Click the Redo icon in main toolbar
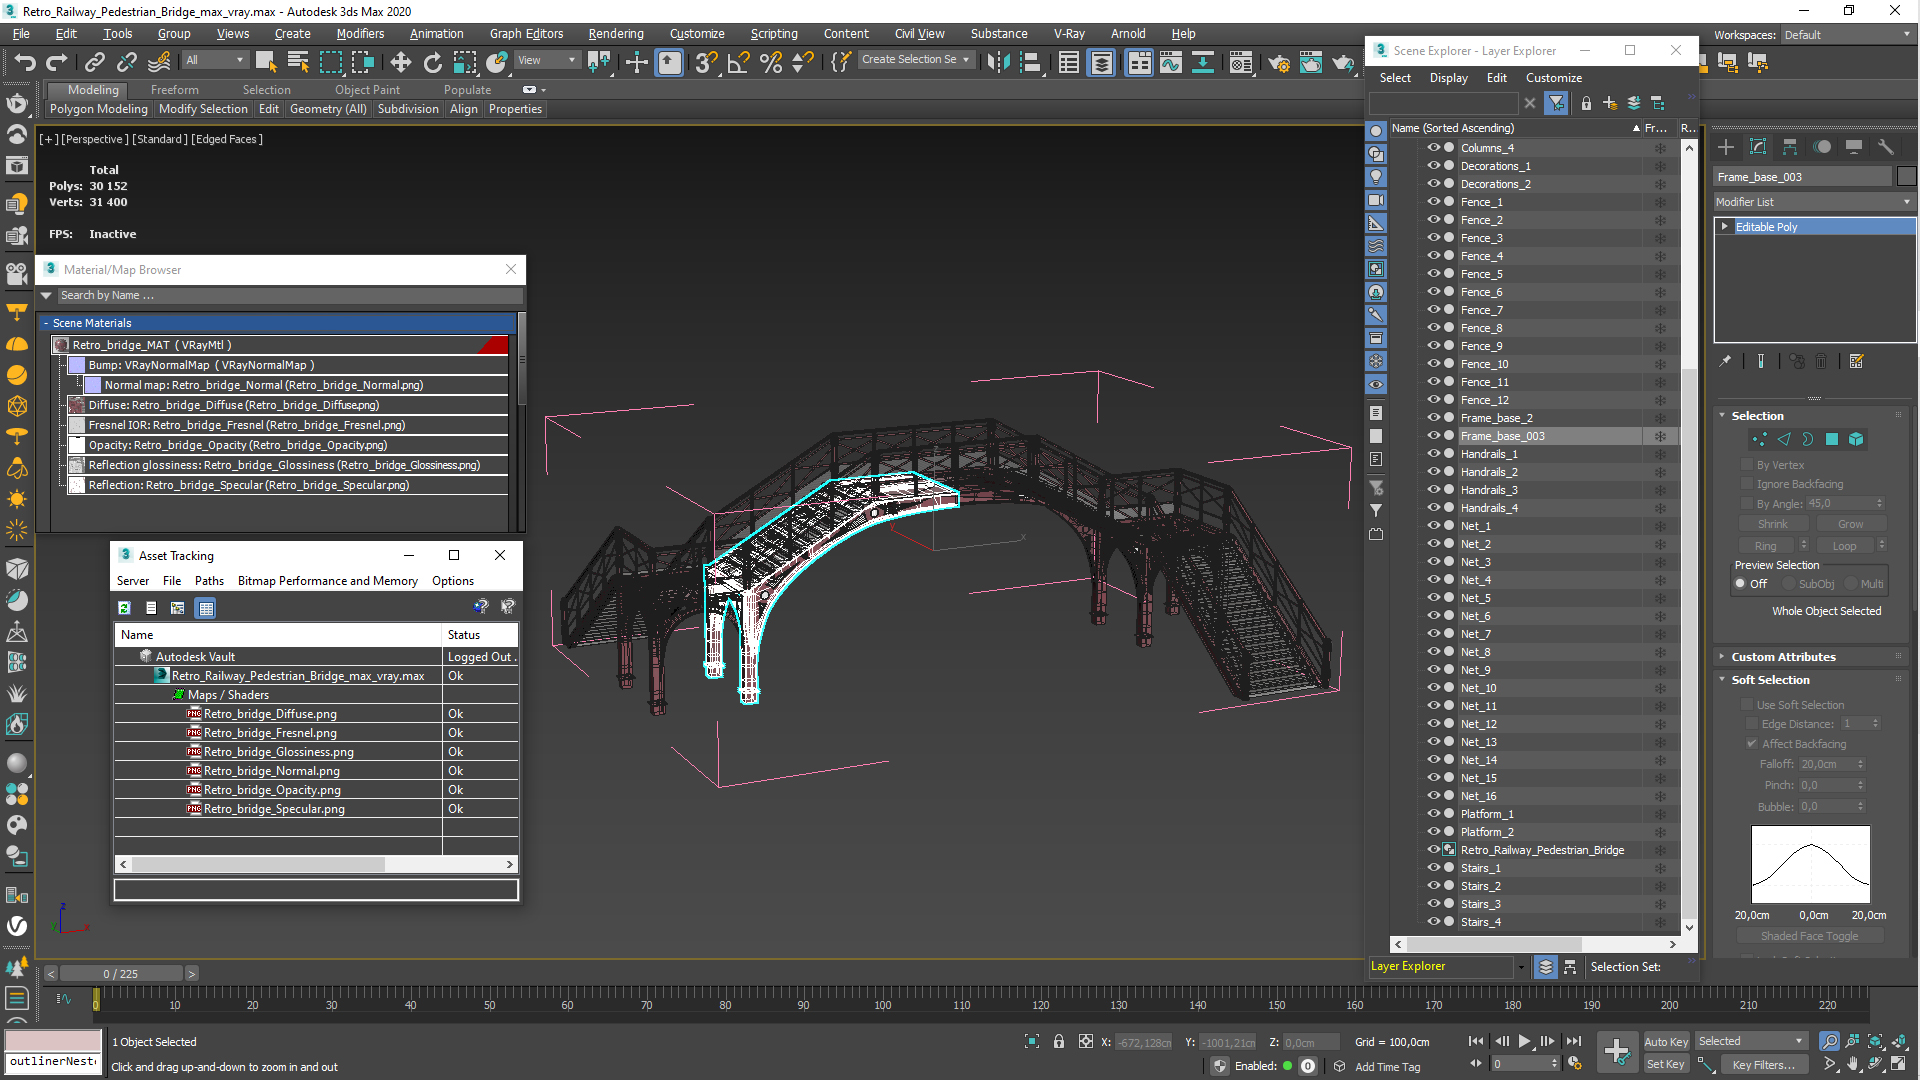 [57, 62]
